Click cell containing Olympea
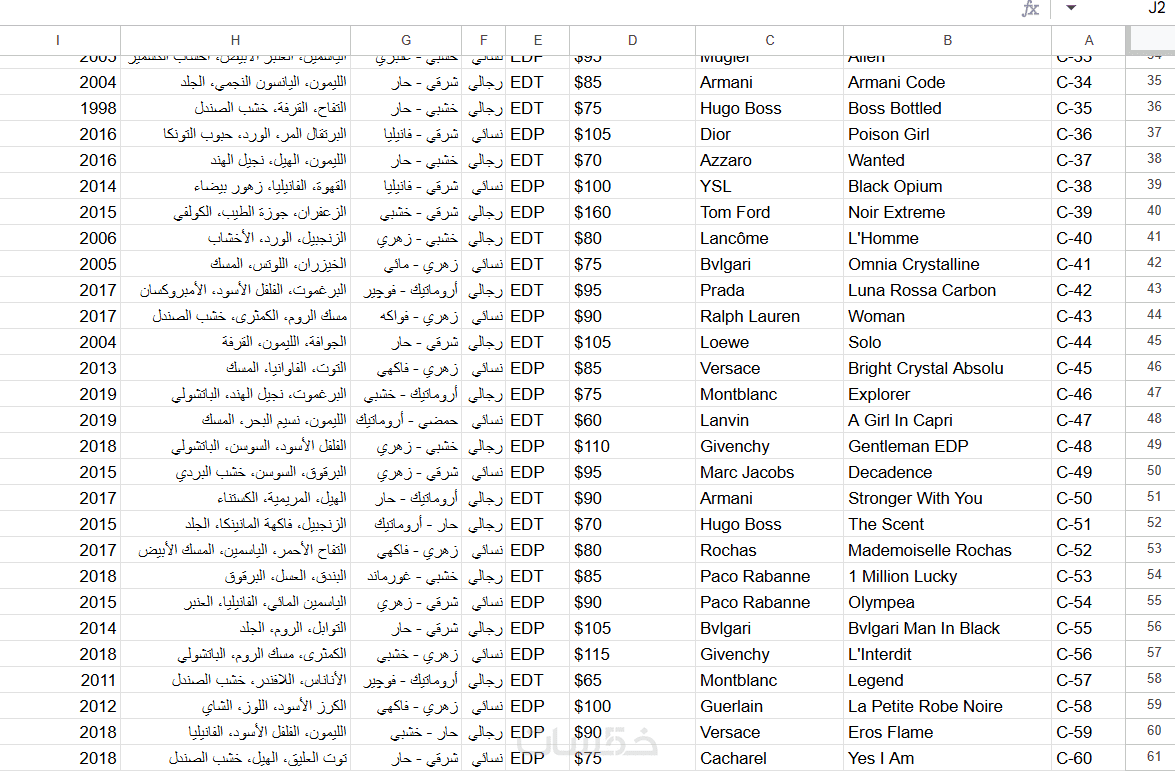This screenshot has height=771, width=1175. [x=947, y=602]
